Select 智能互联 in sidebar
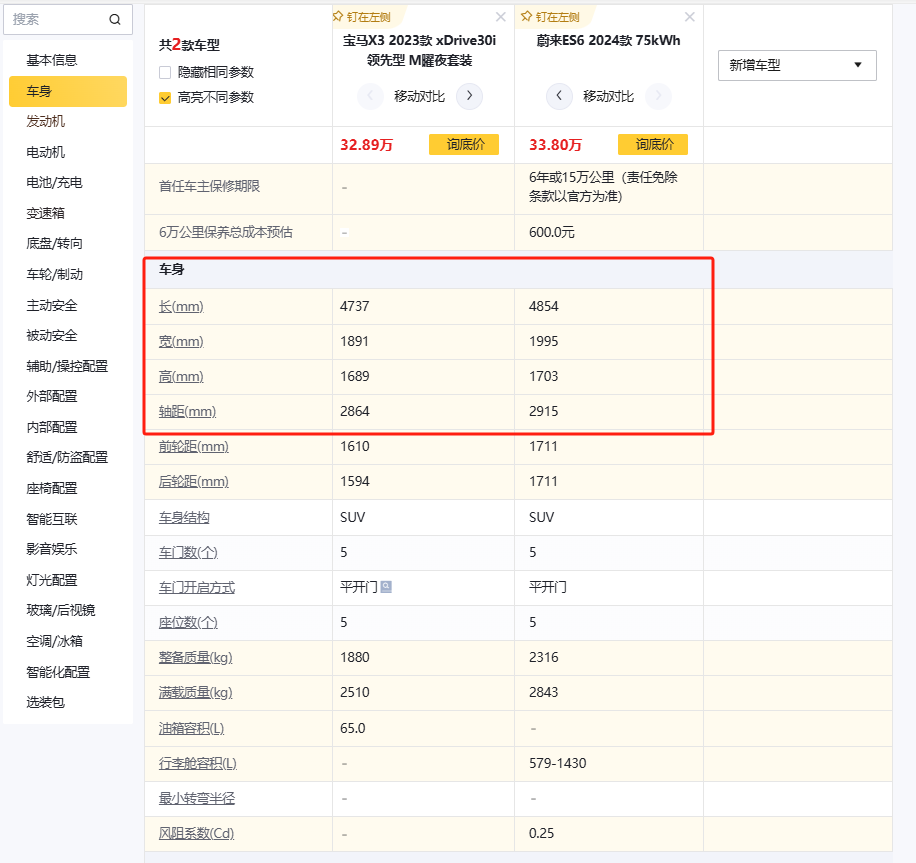916x863 pixels. click(x=52, y=519)
